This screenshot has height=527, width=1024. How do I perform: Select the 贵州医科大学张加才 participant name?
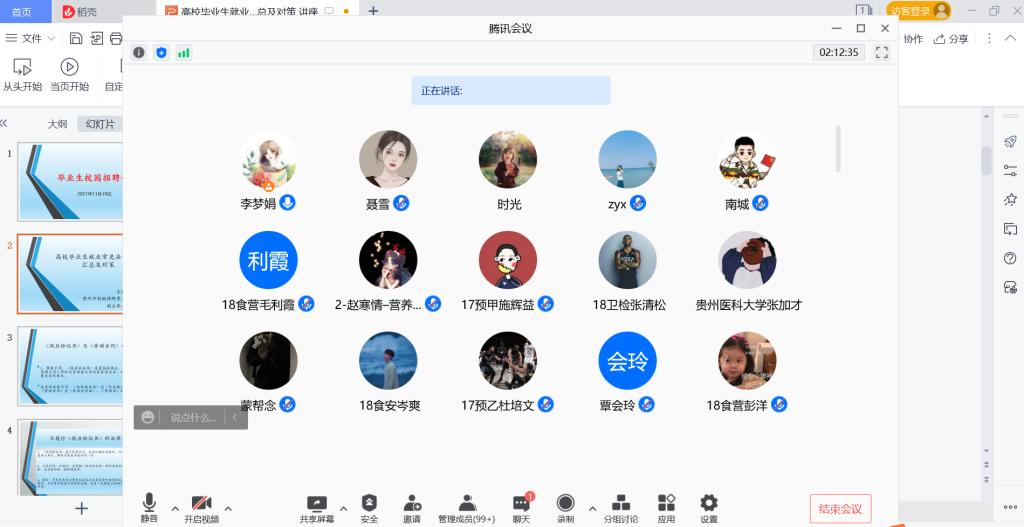pyautogui.click(x=748, y=305)
